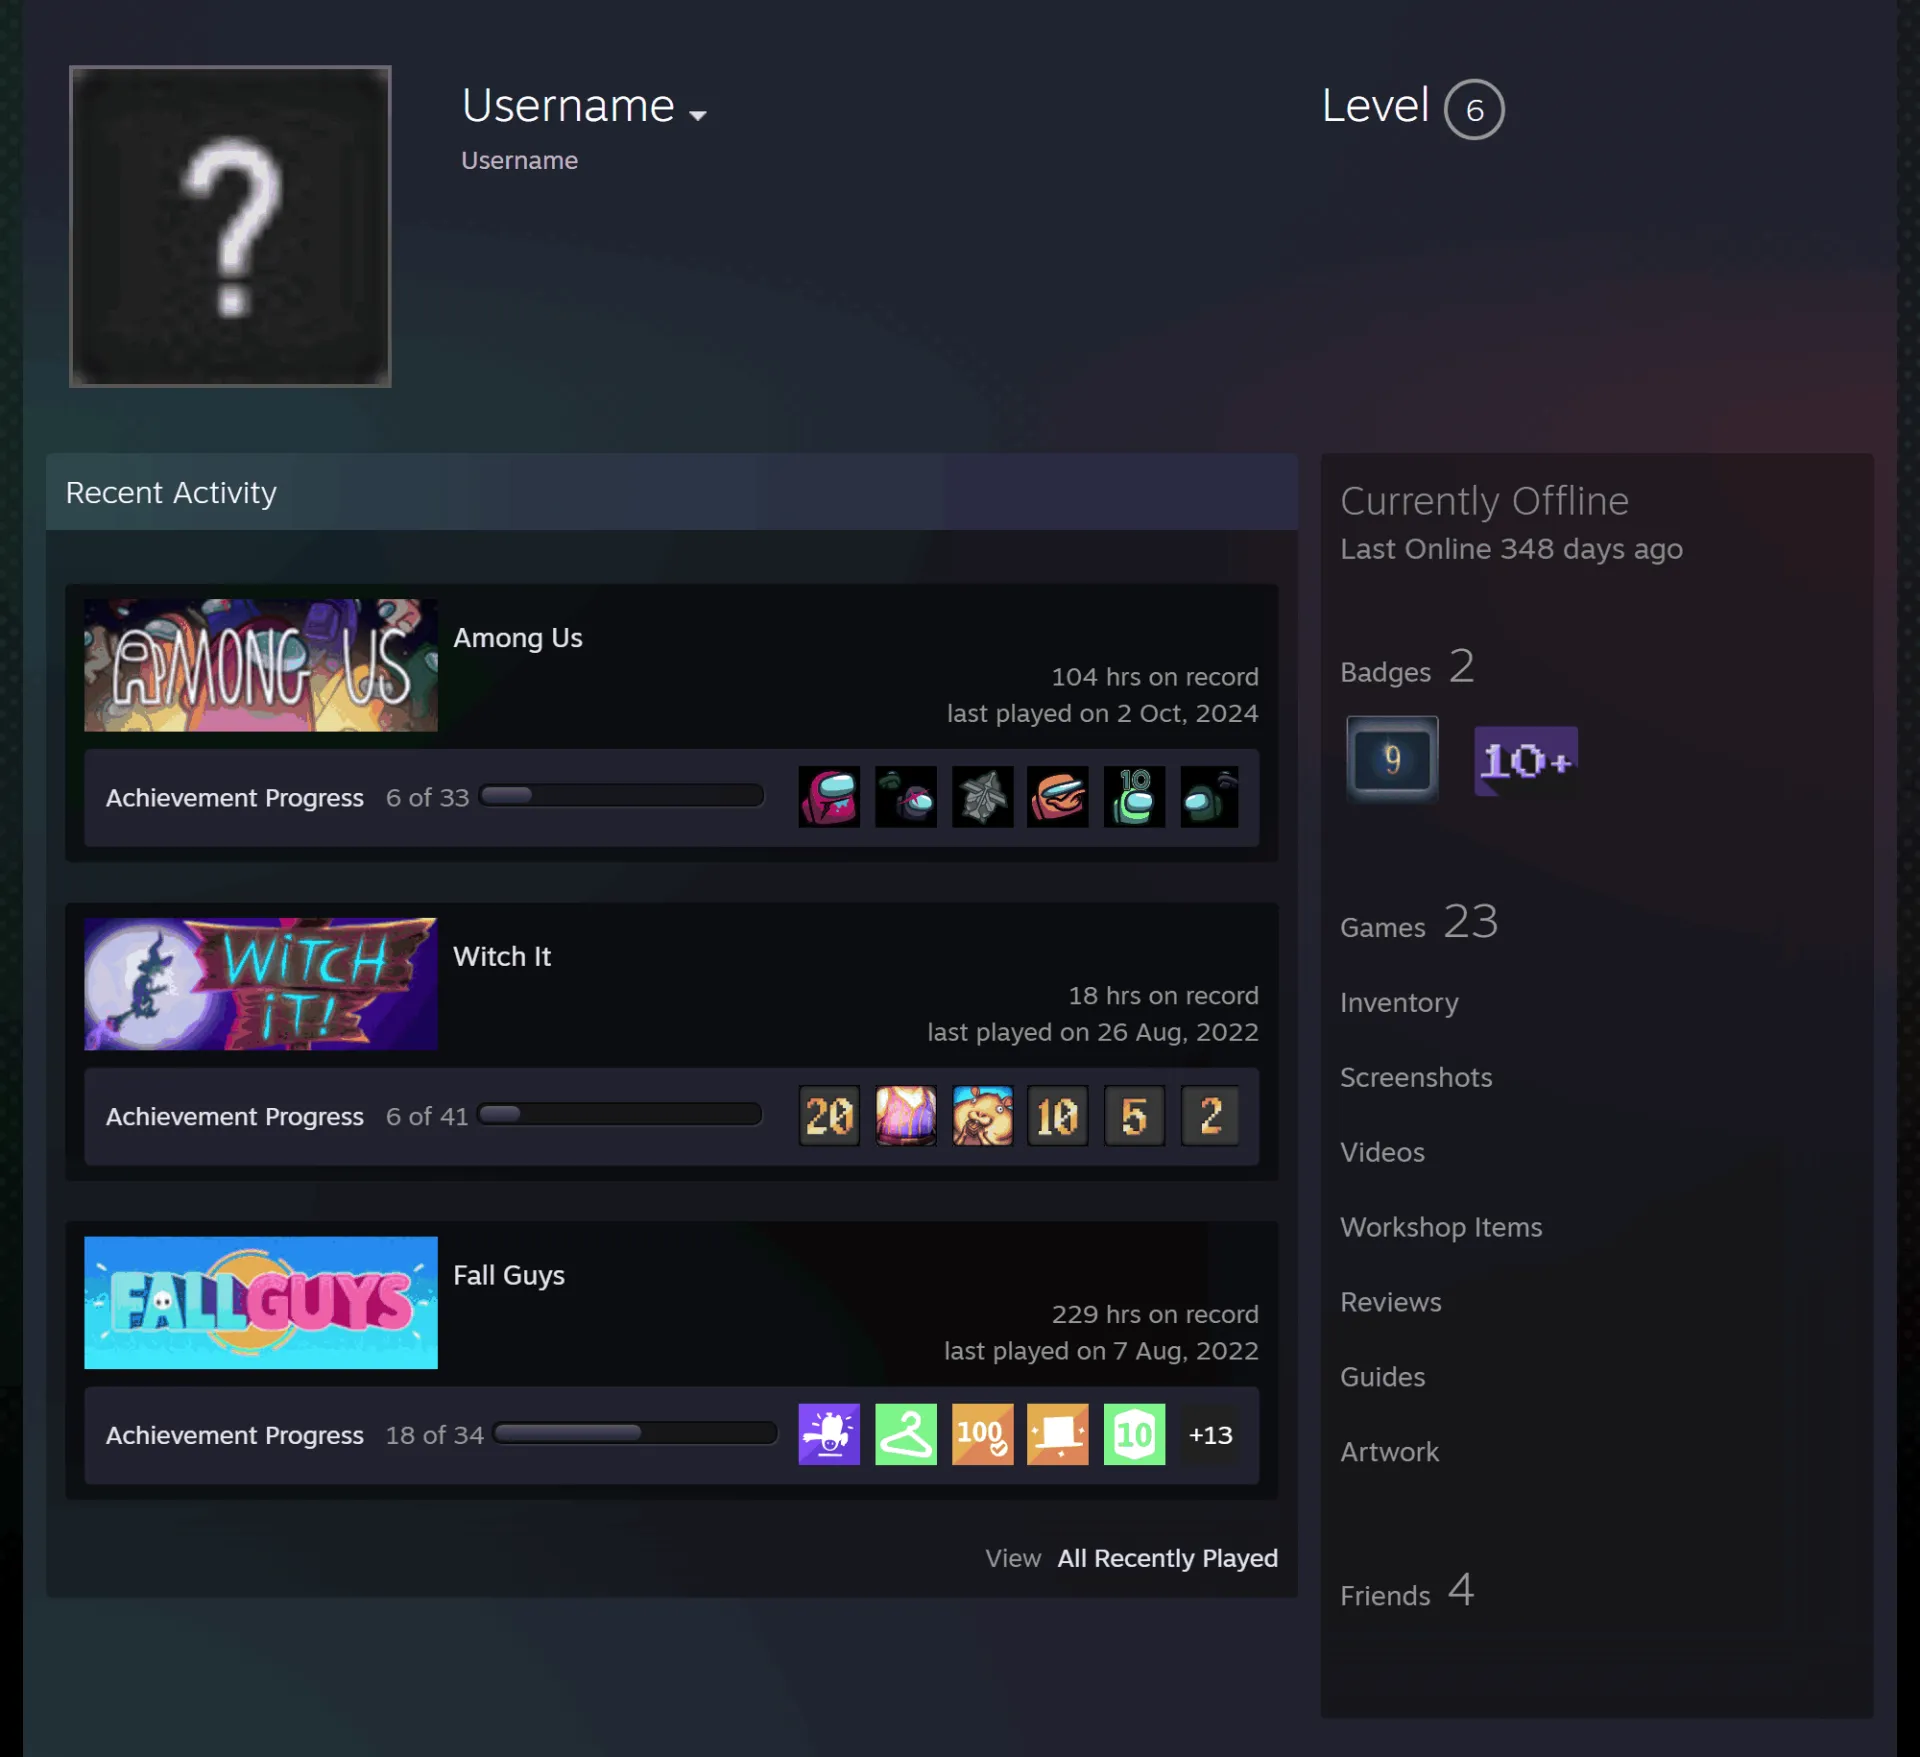The width and height of the screenshot is (1920, 1757).
Task: Select the purple 10+ games badge
Action: (x=1526, y=761)
